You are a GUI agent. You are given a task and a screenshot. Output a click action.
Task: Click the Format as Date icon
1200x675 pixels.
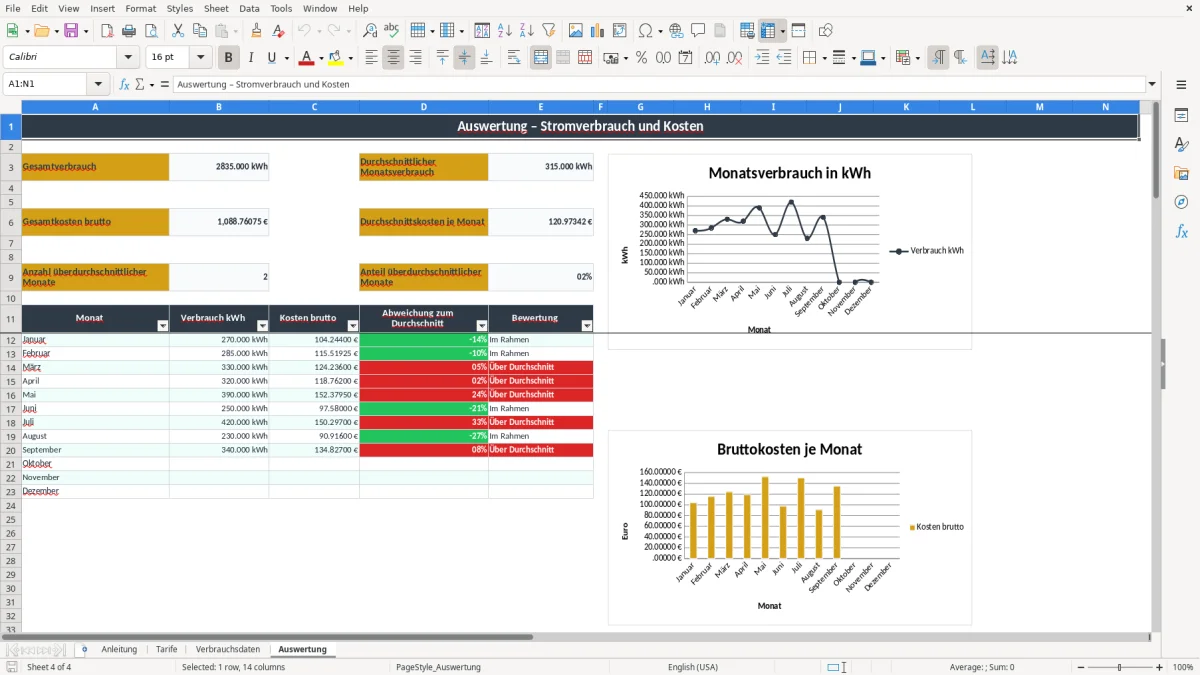[686, 58]
